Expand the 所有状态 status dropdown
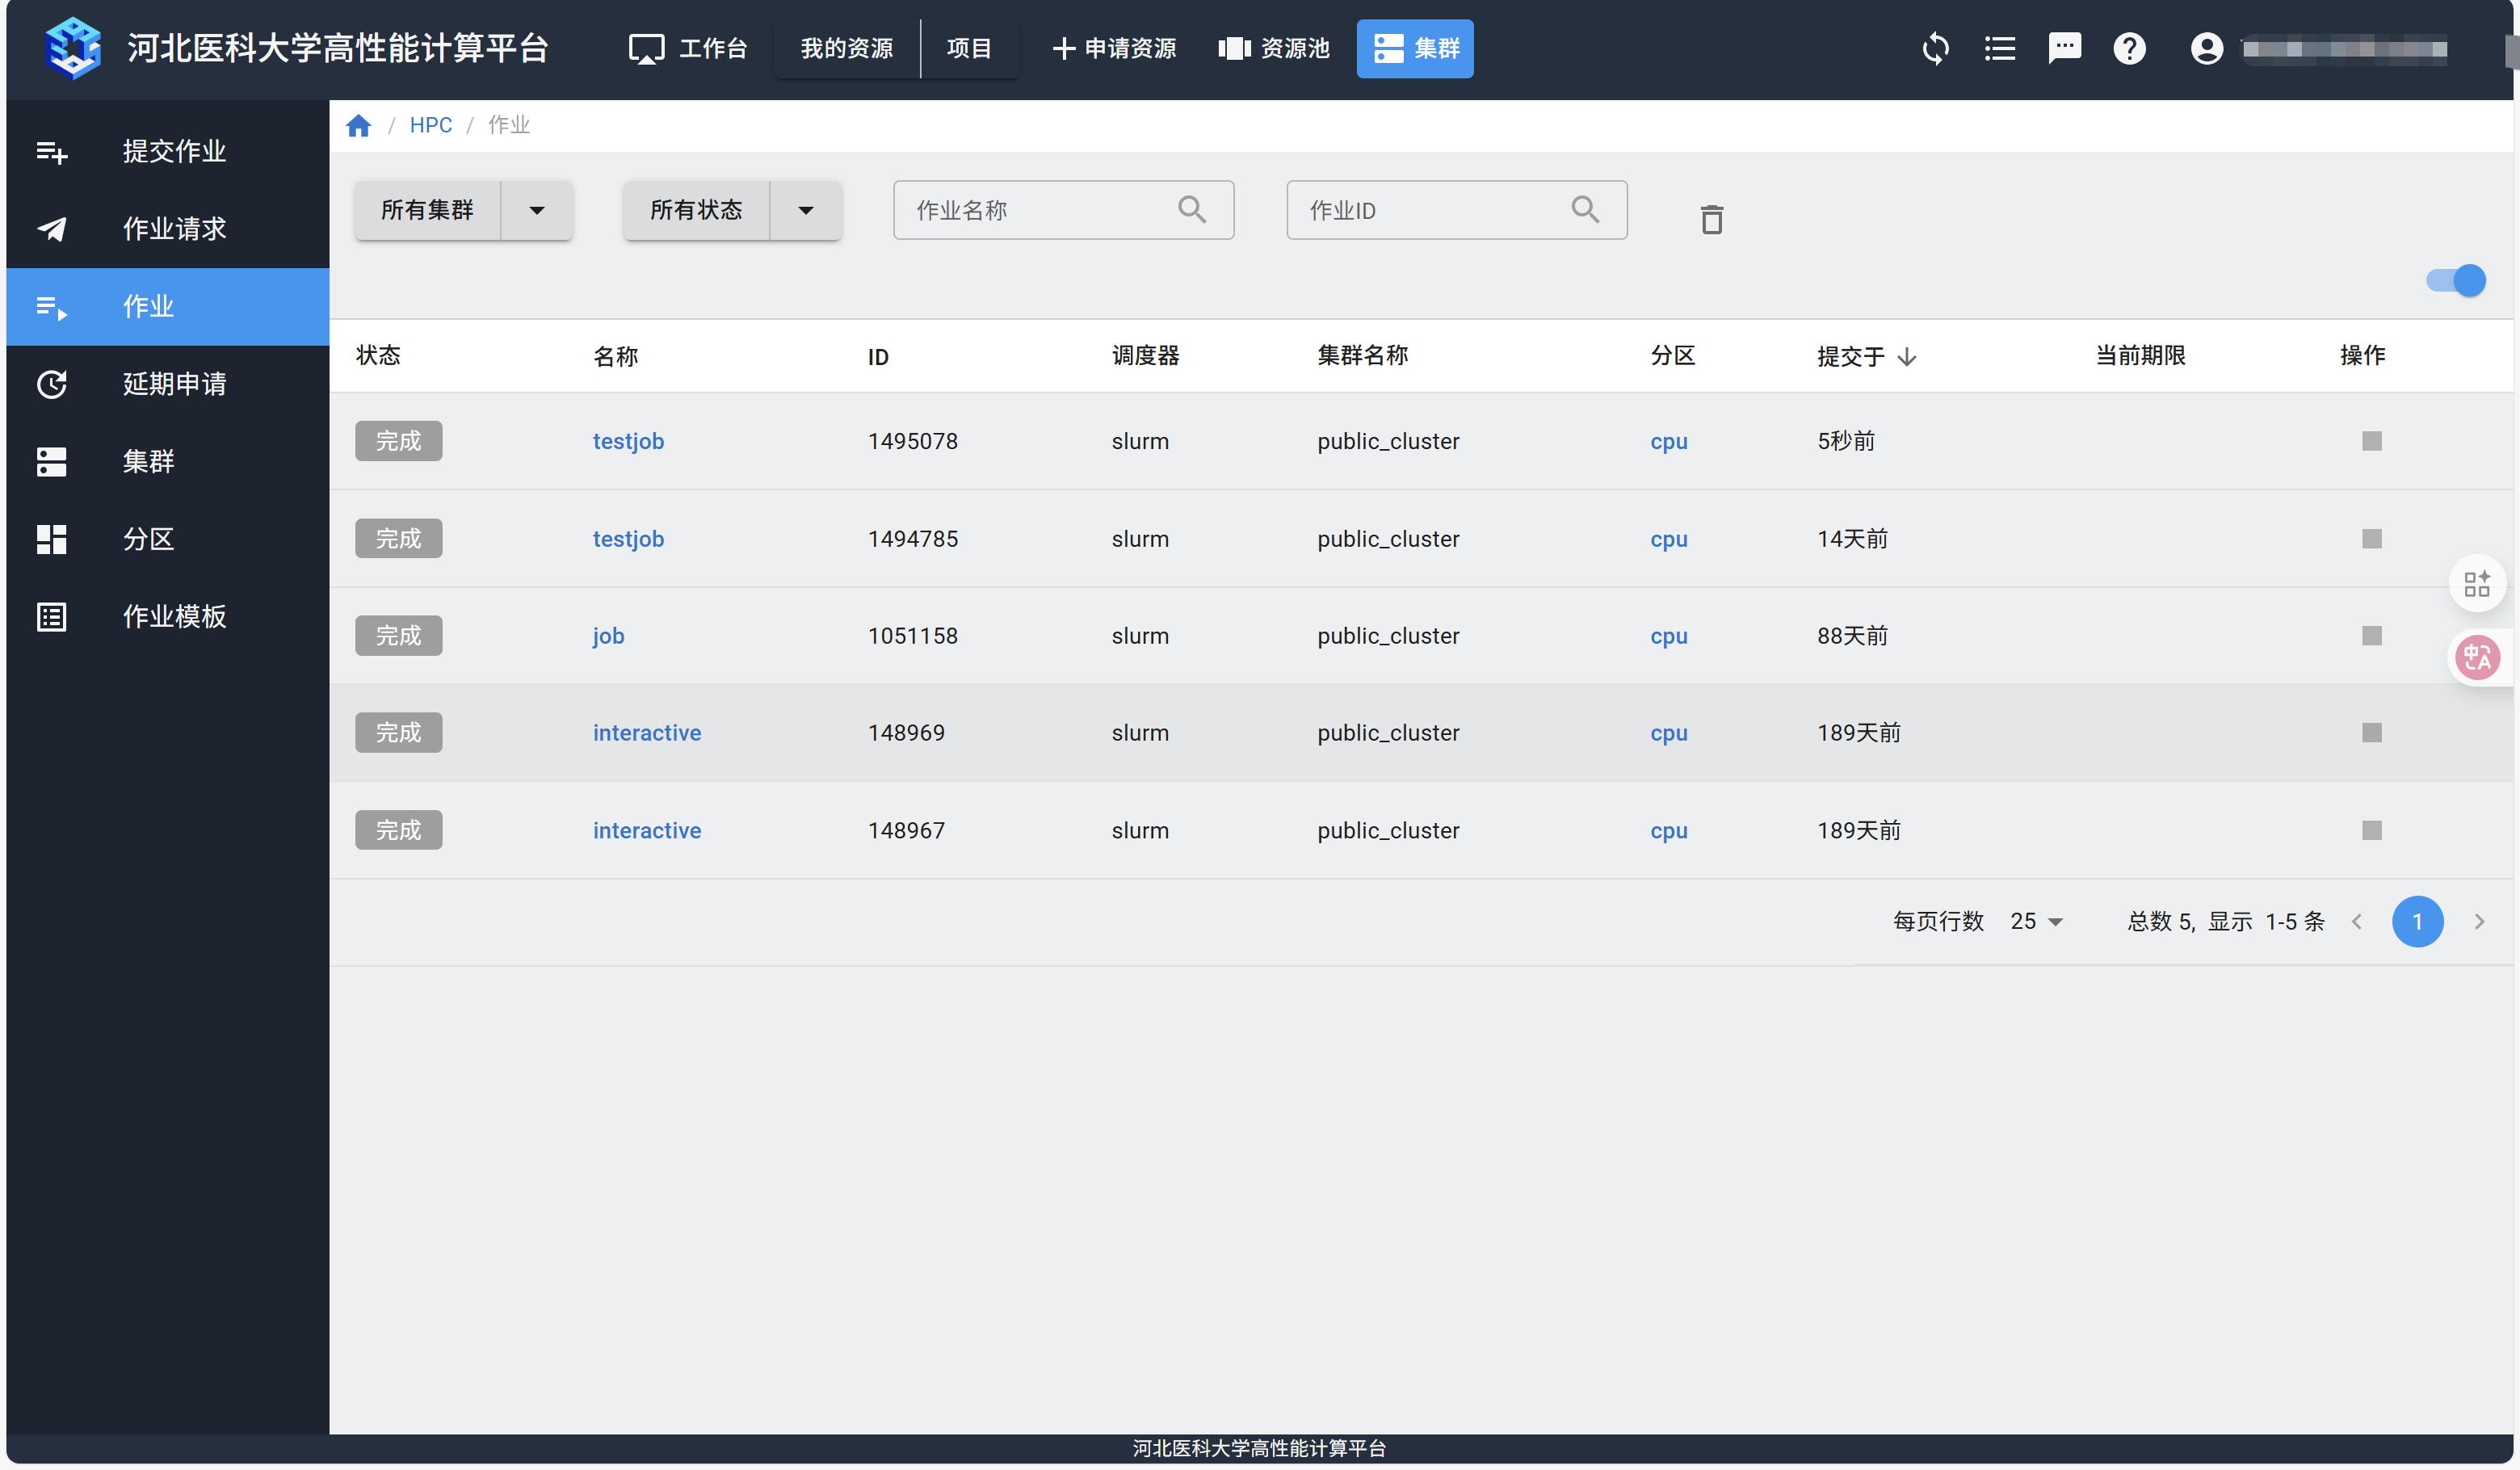2520x1470 pixels. pos(805,210)
